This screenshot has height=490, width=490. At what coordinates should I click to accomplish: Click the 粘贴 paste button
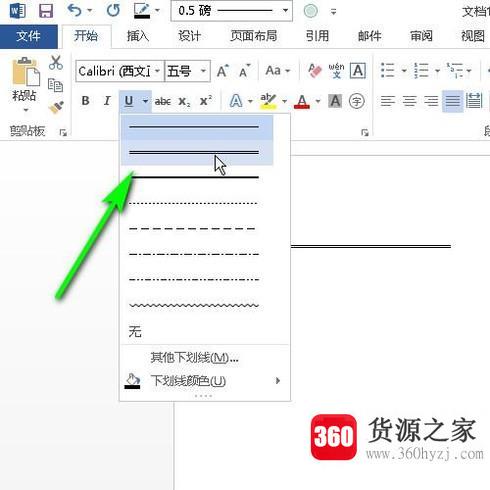coord(25,83)
